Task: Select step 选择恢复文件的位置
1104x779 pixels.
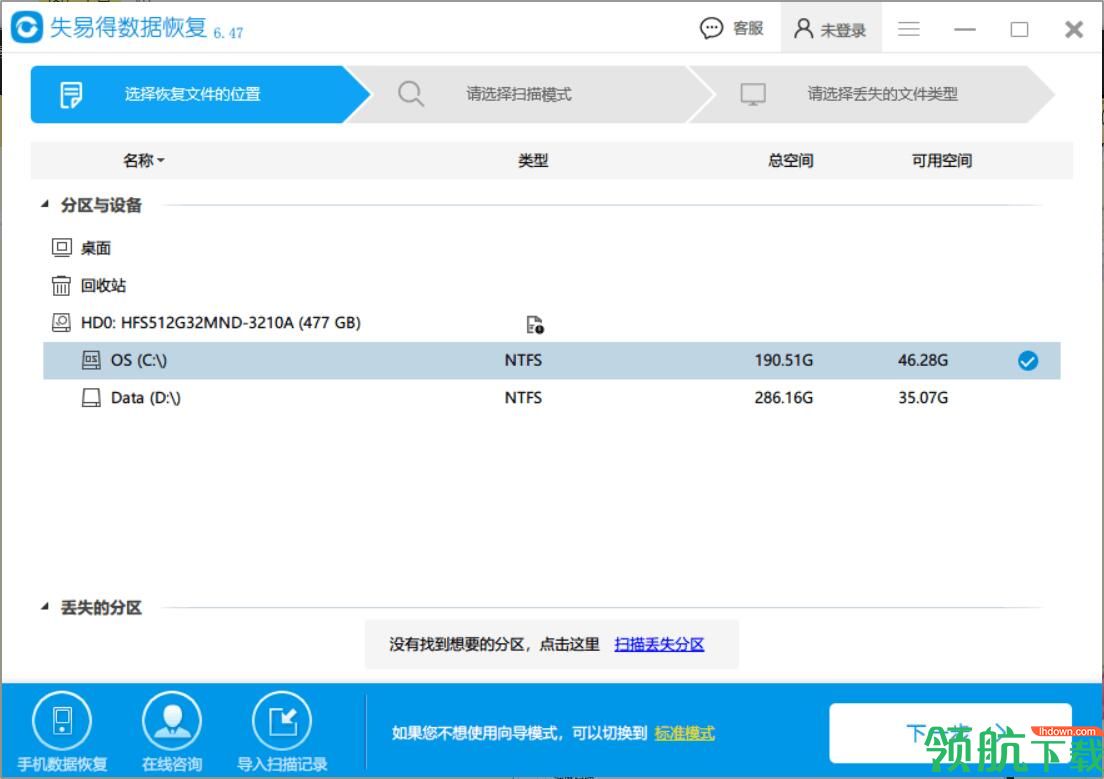Action: pyautogui.click(x=200, y=94)
